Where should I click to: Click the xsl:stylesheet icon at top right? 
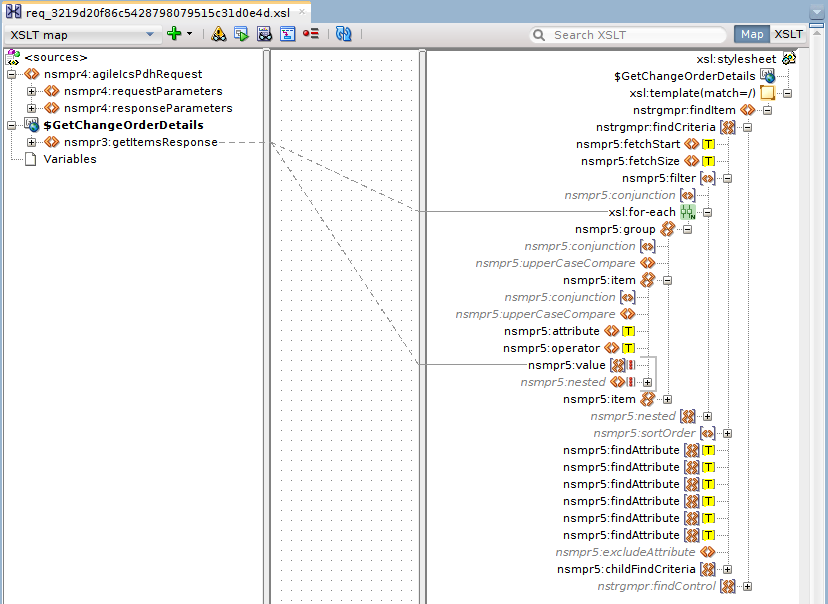pos(789,58)
